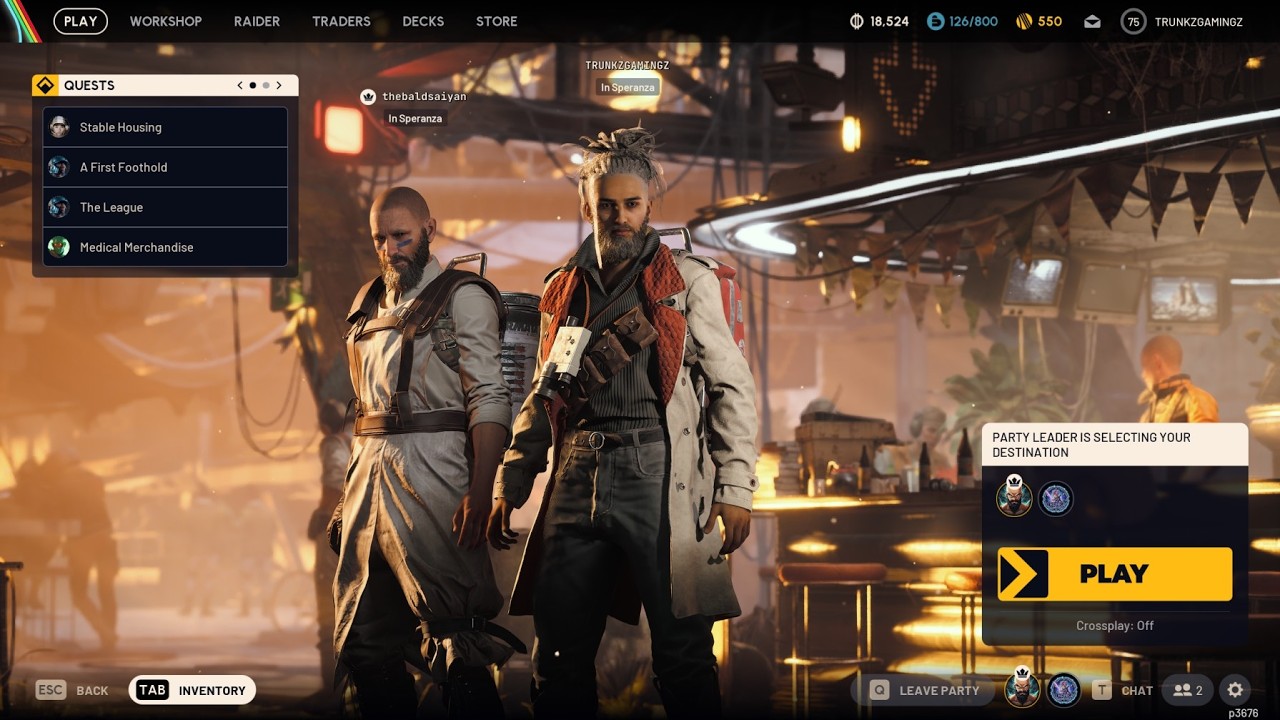Open the CHAT button

pyautogui.click(x=1122, y=690)
